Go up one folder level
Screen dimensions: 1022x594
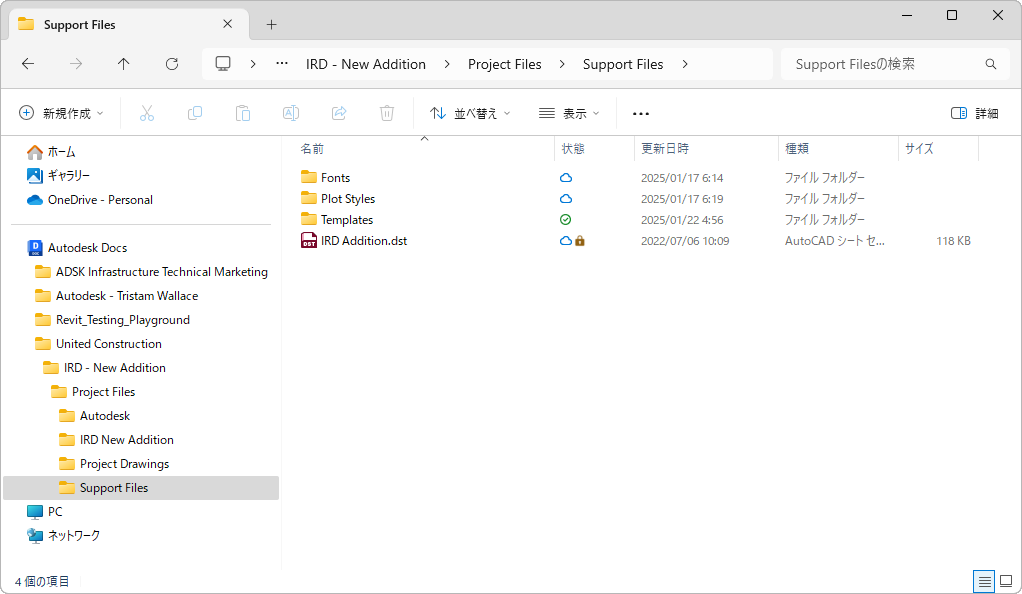tap(123, 64)
